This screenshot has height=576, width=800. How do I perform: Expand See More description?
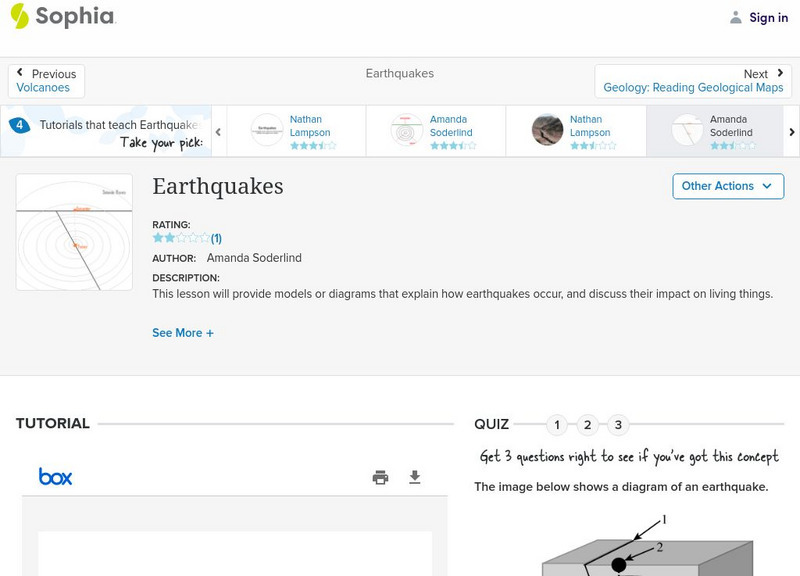click(183, 333)
